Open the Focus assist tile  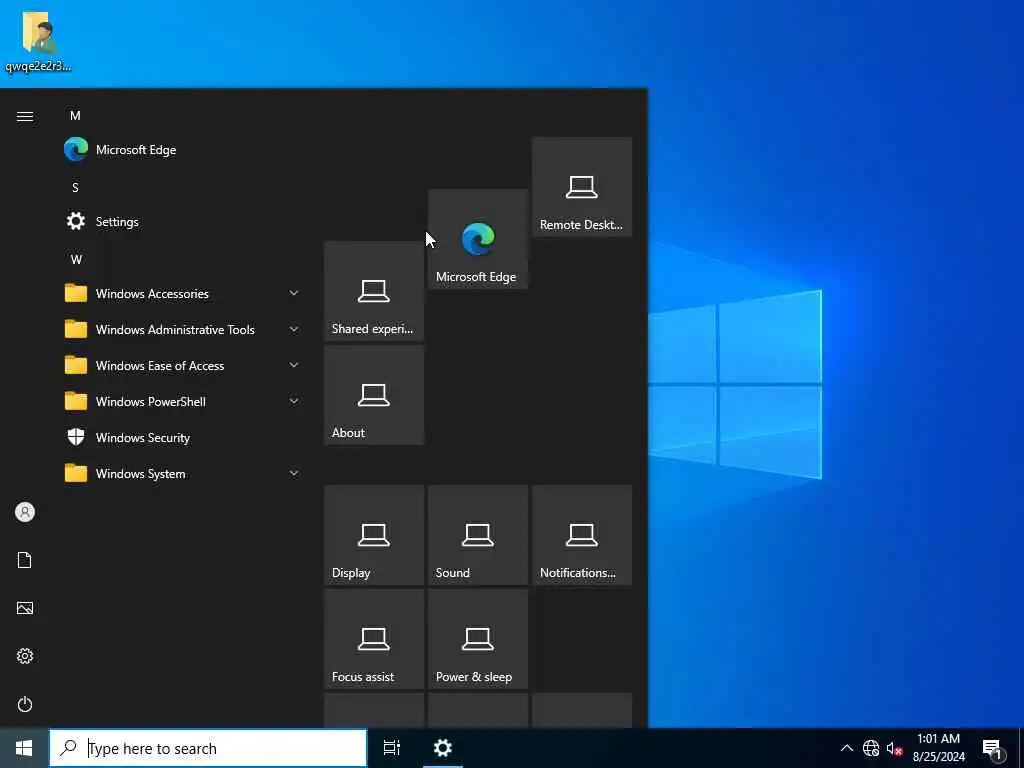tap(374, 639)
